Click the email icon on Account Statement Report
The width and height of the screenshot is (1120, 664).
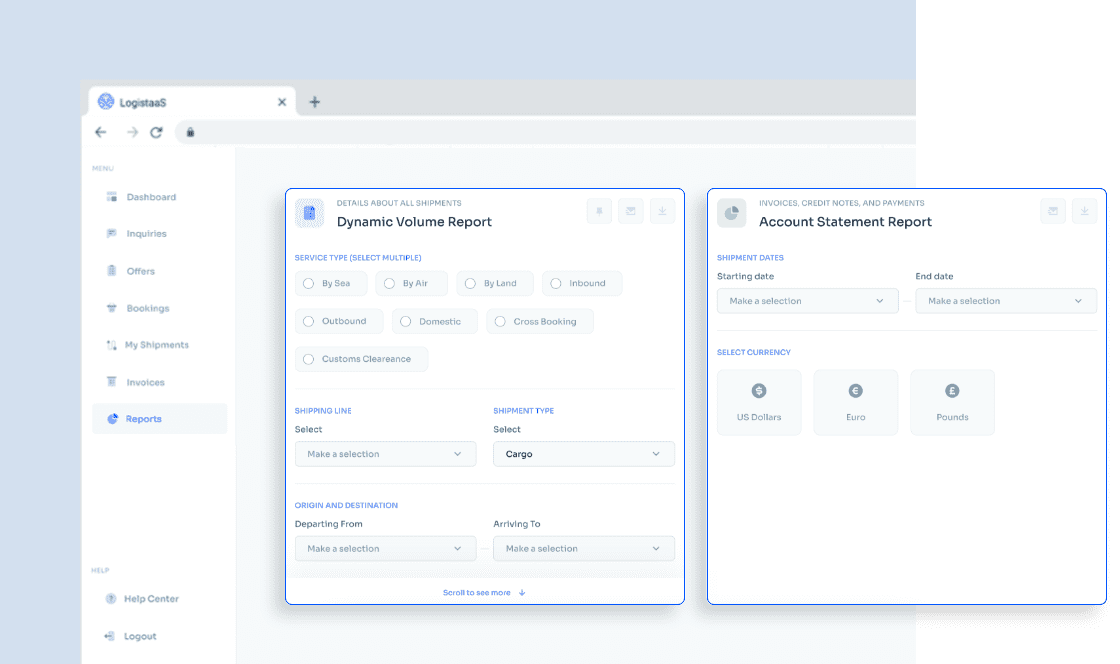click(x=1052, y=211)
